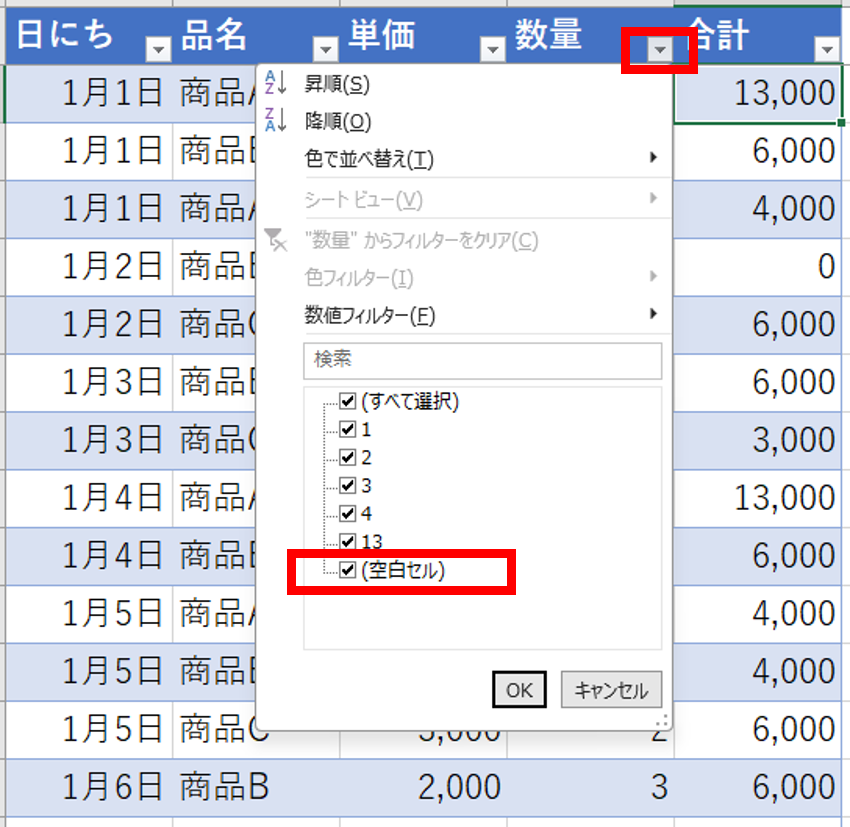This screenshot has width=850, height=827.
Task: Click the clear filter funnel icon
Action: (x=274, y=239)
